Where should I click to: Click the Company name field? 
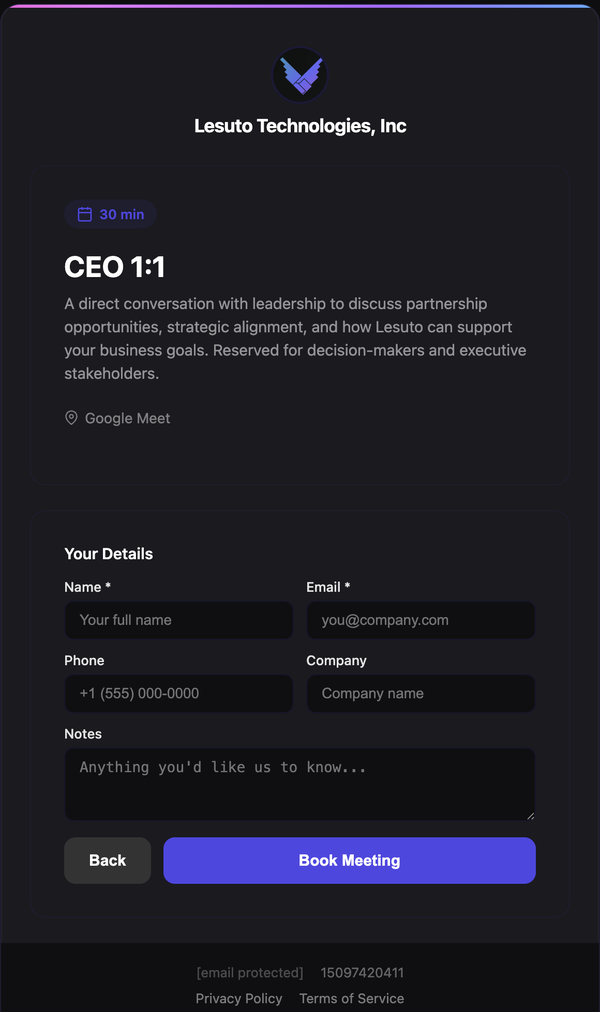(420, 693)
